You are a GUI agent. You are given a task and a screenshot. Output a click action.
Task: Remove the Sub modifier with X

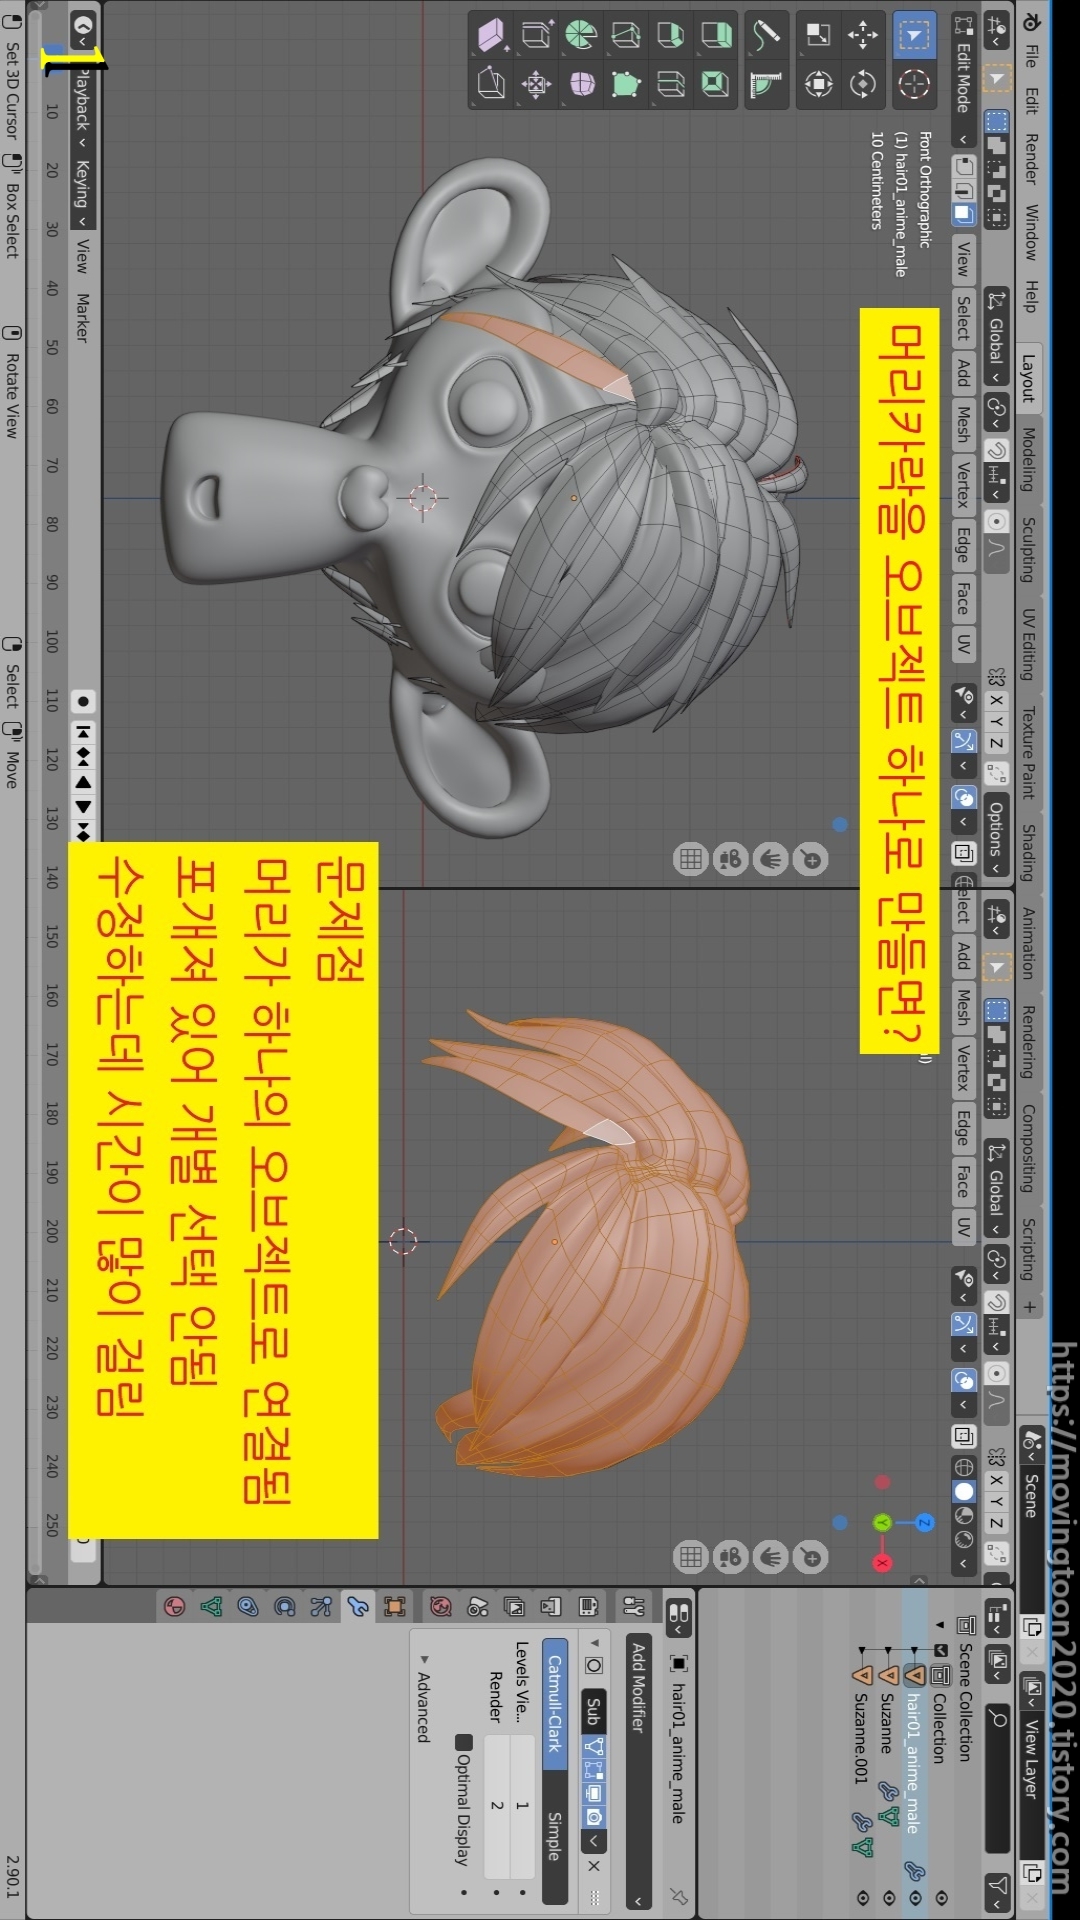click(593, 1866)
